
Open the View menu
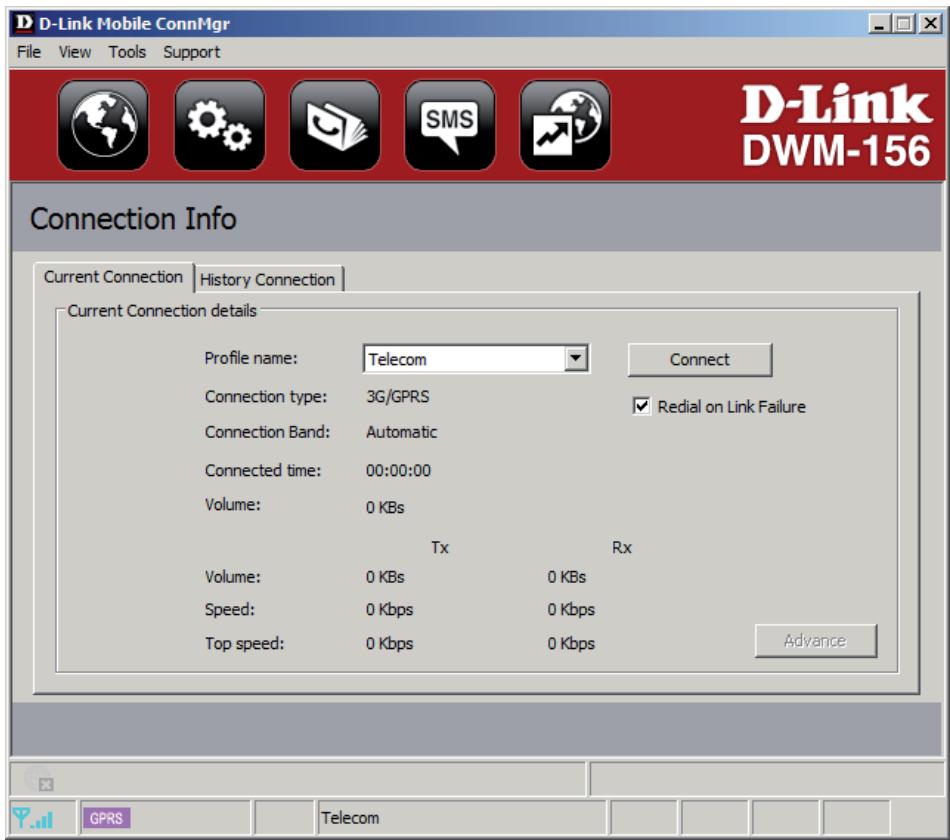coord(75,52)
